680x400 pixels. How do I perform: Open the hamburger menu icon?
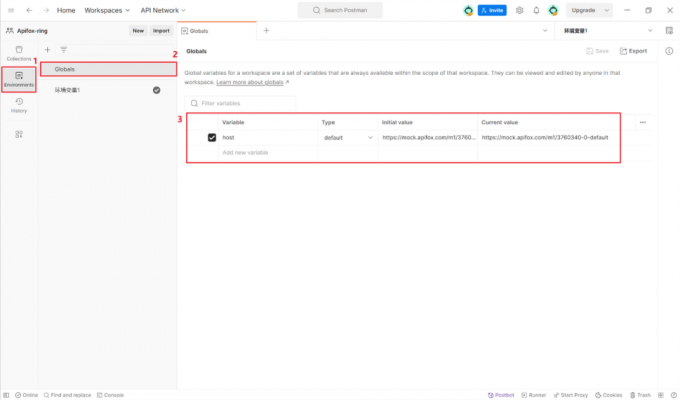coord(11,10)
